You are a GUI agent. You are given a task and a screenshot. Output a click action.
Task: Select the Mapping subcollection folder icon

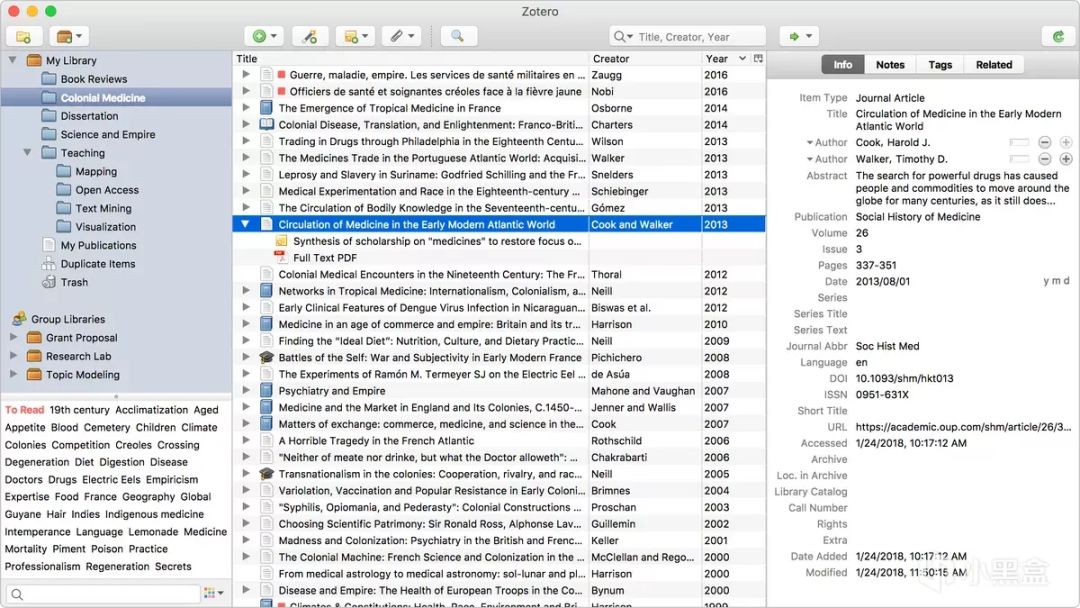(x=63, y=171)
